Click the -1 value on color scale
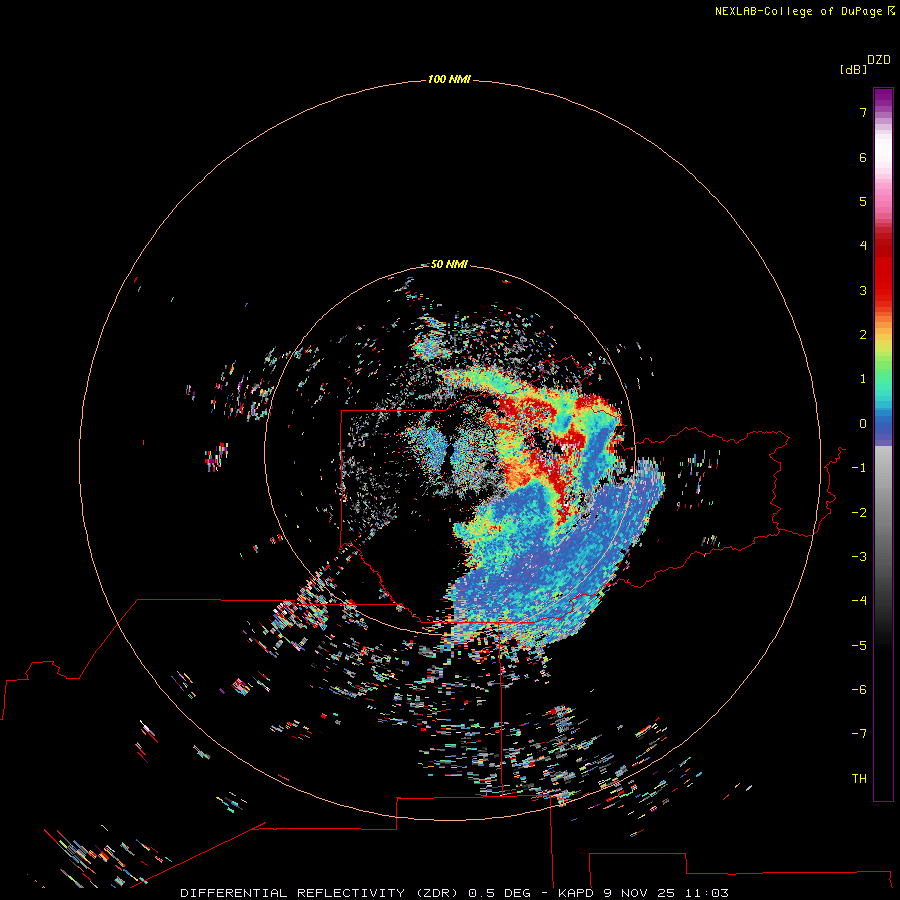 pos(859,468)
